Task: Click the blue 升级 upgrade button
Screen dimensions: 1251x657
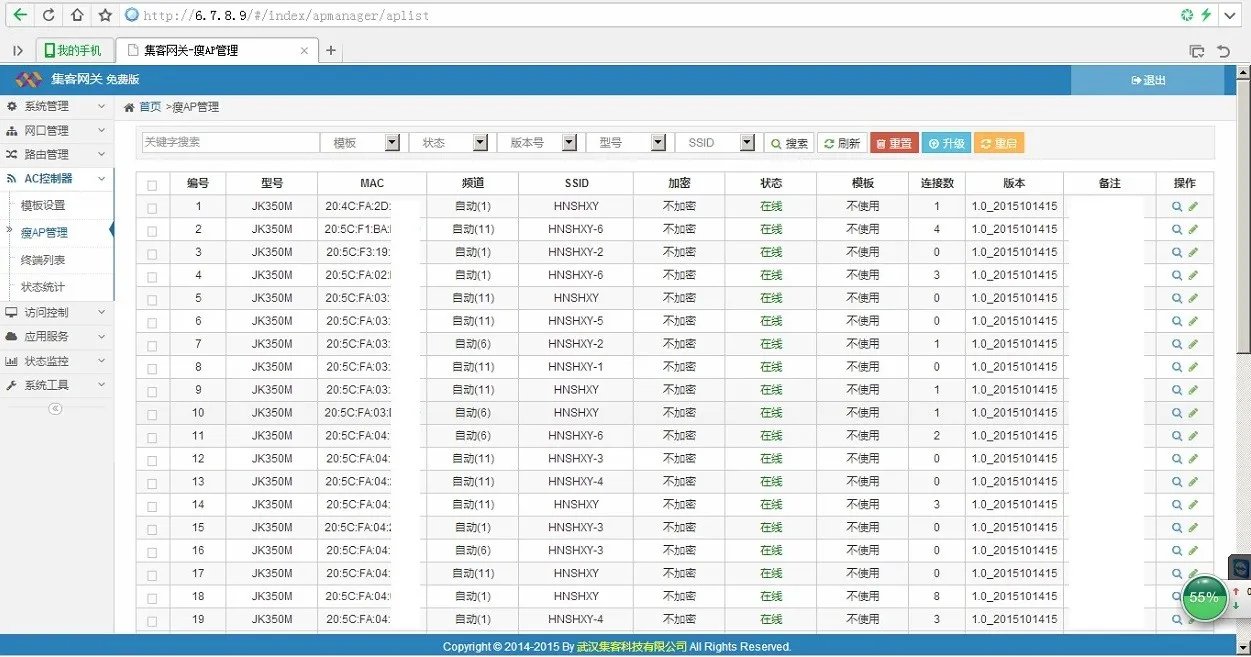Action: [946, 143]
